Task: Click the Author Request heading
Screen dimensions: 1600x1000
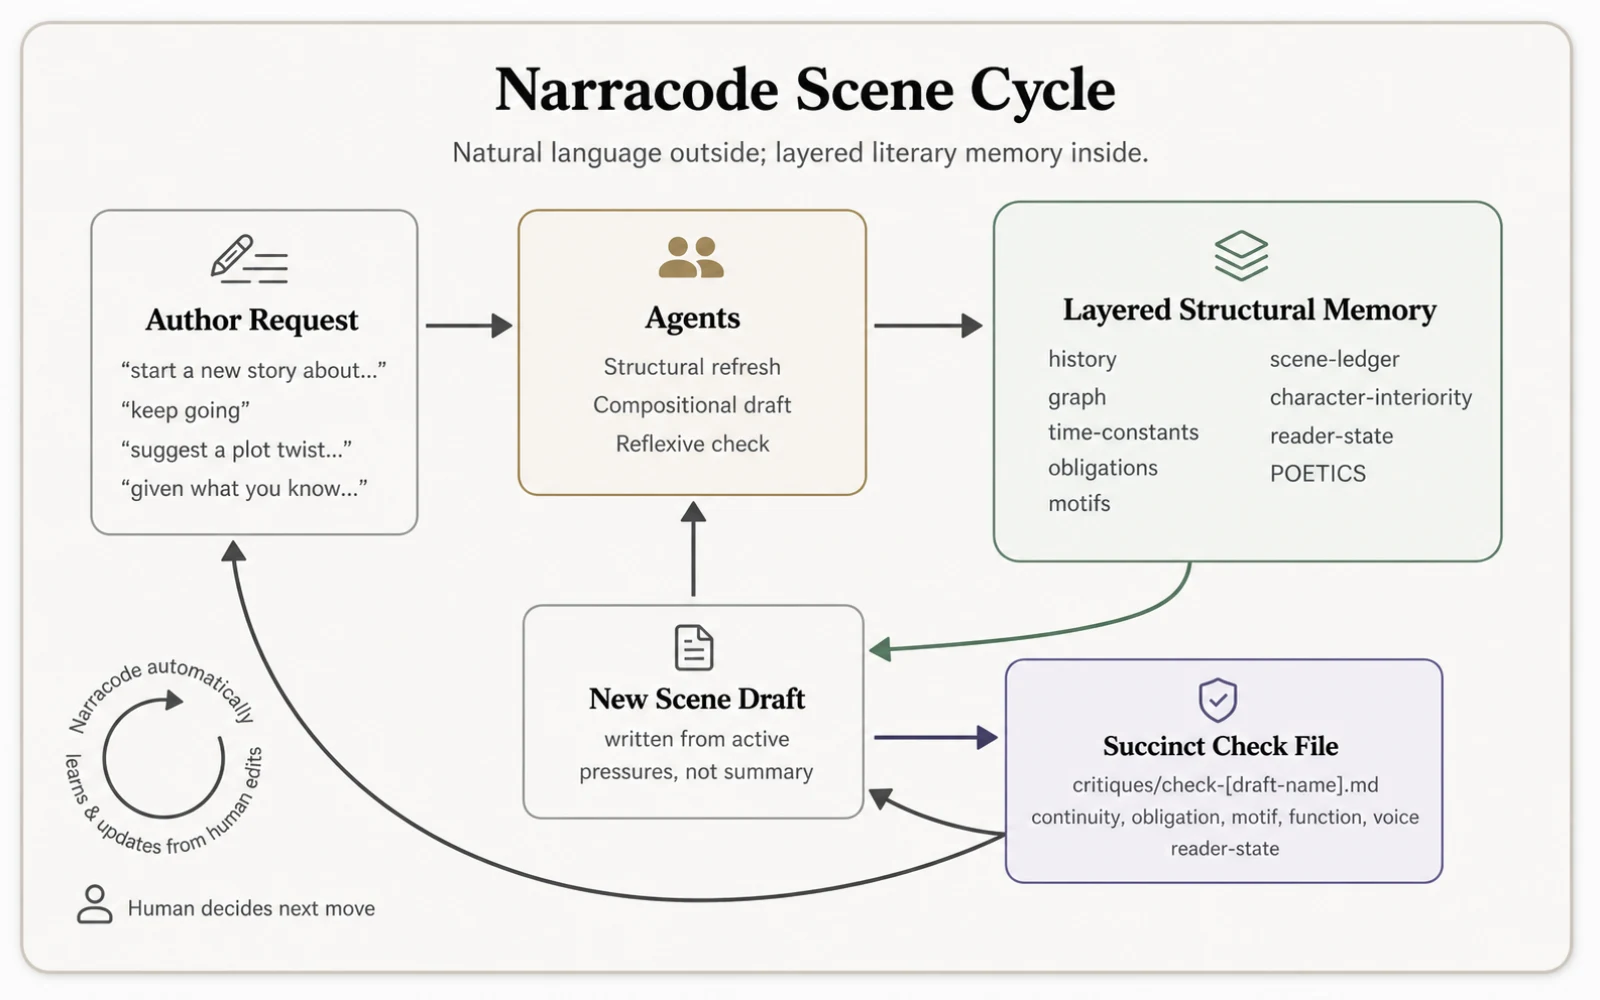Action: click(x=252, y=320)
